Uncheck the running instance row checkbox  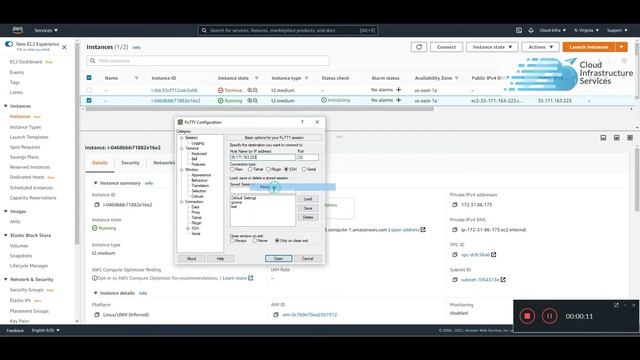pos(89,100)
